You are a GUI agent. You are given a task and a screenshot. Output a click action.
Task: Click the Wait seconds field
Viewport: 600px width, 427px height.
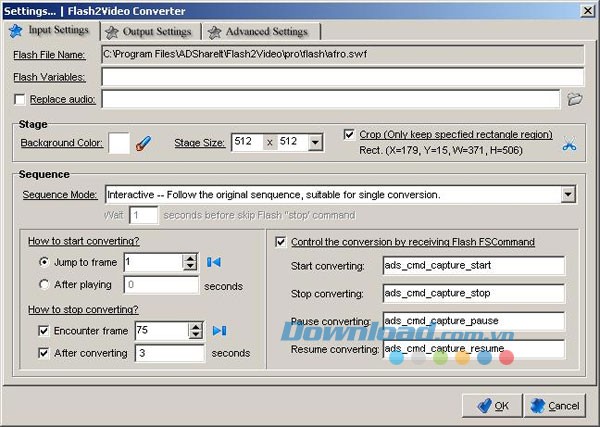143,215
